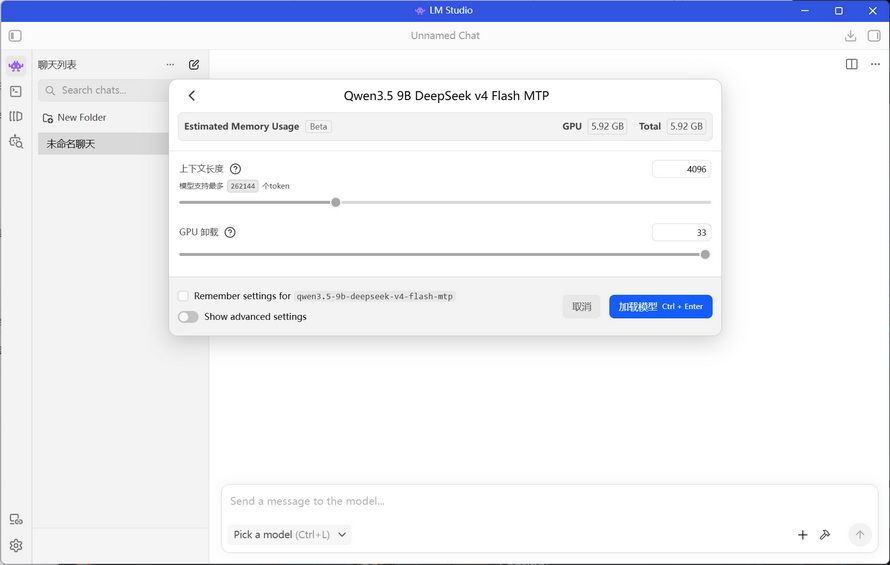Click the link devices icon above settings

[x=16, y=519]
